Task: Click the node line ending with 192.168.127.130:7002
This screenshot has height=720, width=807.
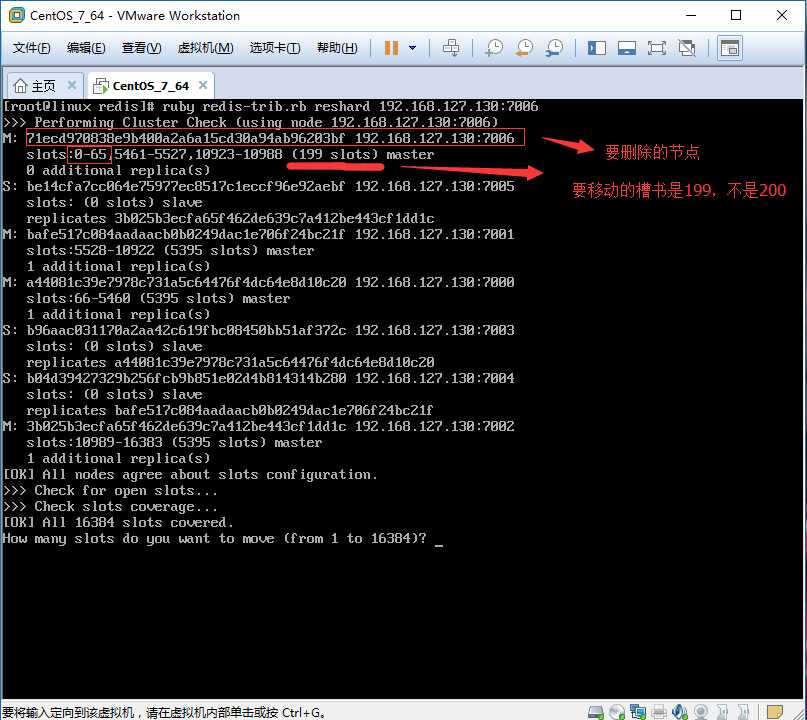Action: (x=258, y=426)
